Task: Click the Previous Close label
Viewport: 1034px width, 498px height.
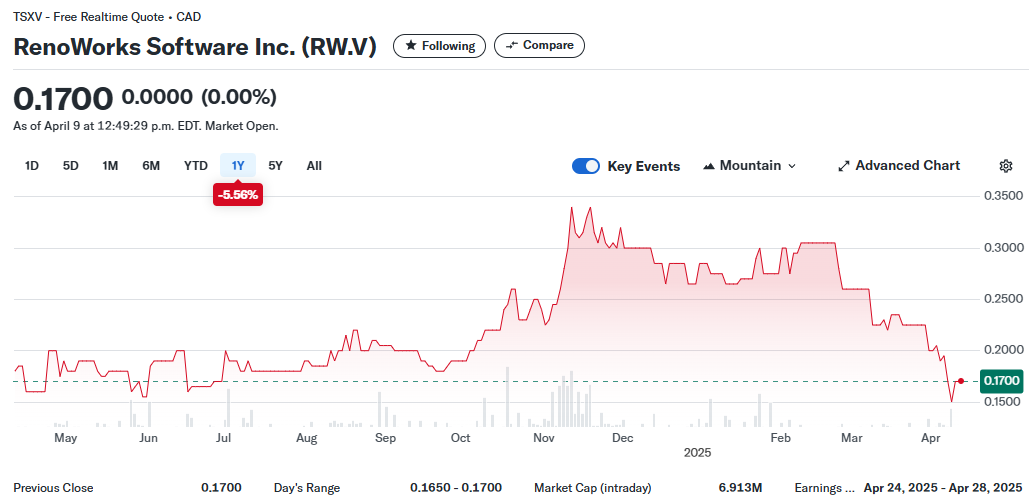Action: tap(53, 488)
